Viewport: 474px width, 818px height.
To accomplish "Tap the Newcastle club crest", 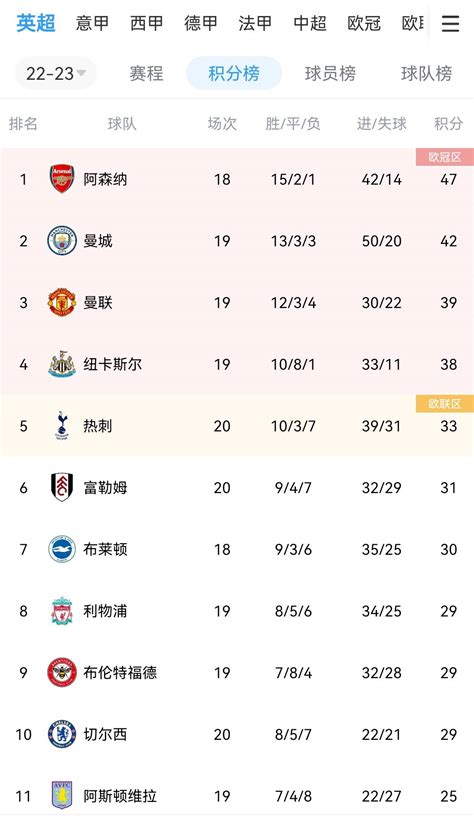I will point(62,364).
